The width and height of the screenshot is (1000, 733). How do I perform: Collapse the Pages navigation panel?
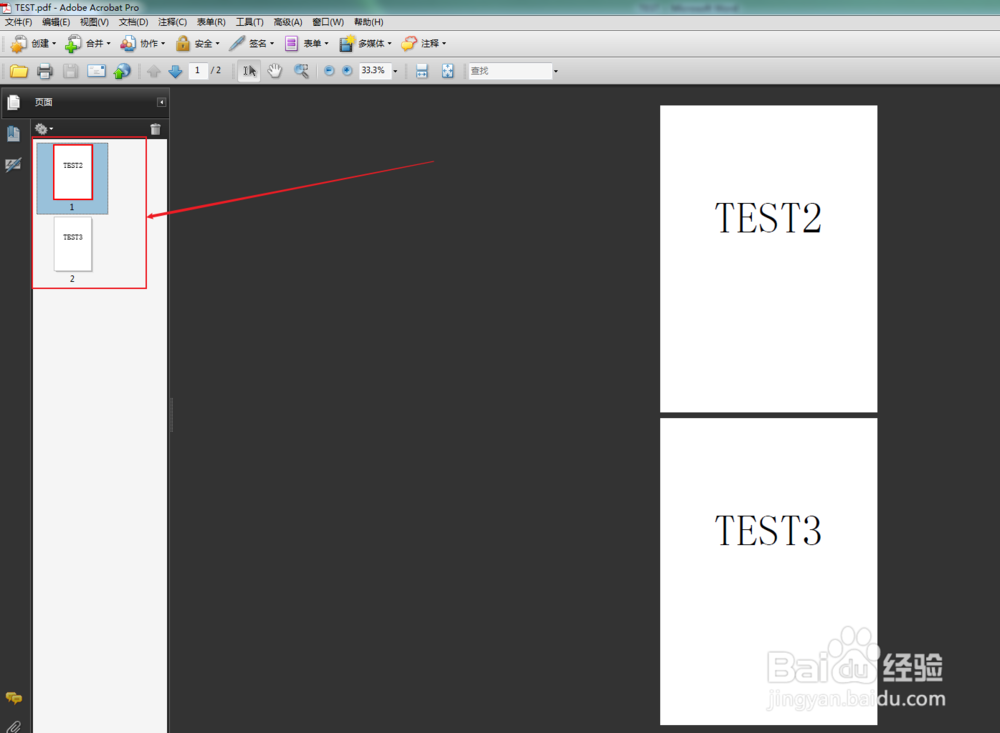161,102
